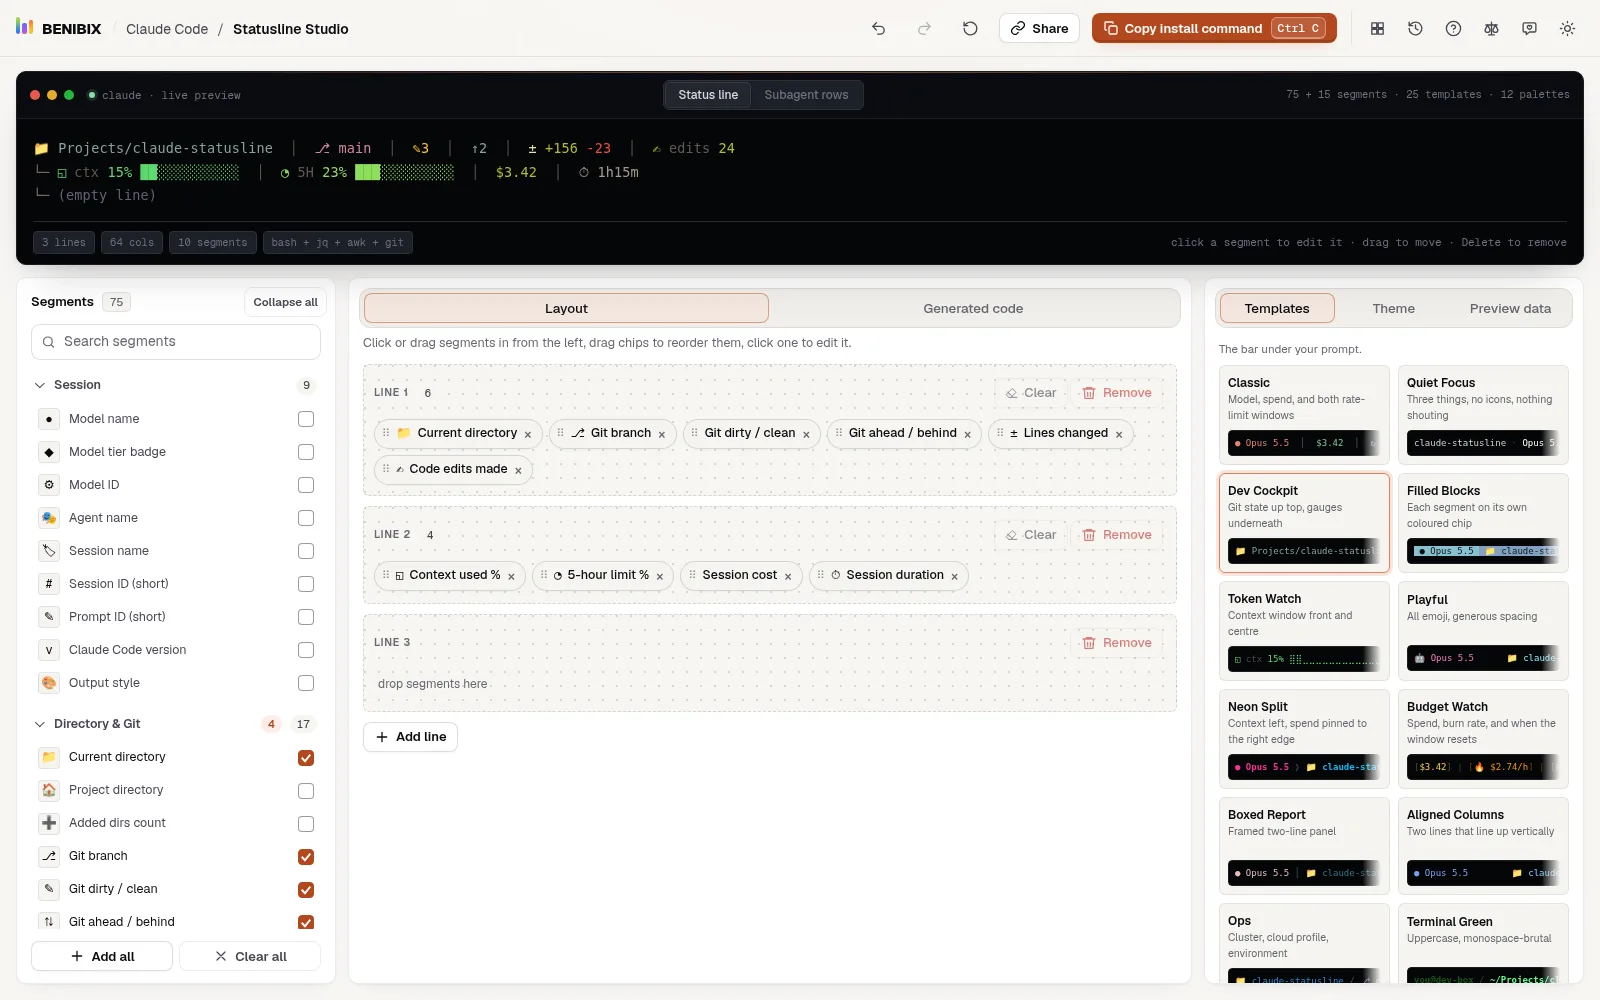1600x1000 pixels.
Task: Click the redo arrow icon
Action: (x=924, y=29)
